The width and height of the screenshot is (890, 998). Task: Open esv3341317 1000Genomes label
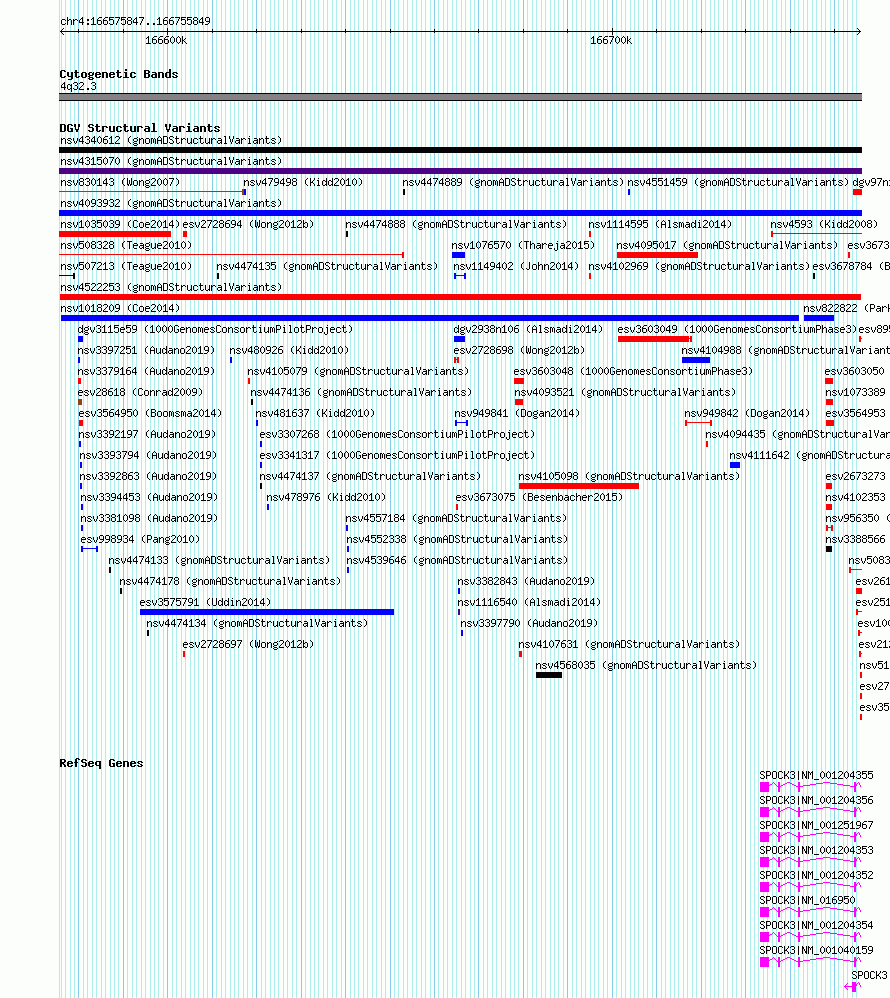click(x=397, y=455)
